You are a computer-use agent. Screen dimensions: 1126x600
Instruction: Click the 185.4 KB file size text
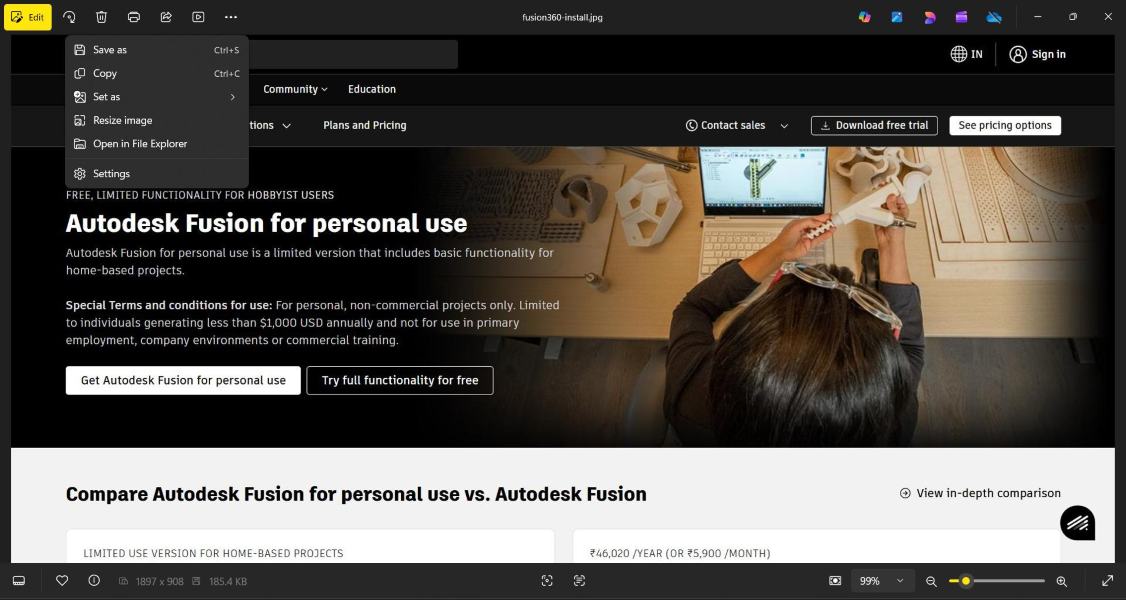click(x=228, y=581)
